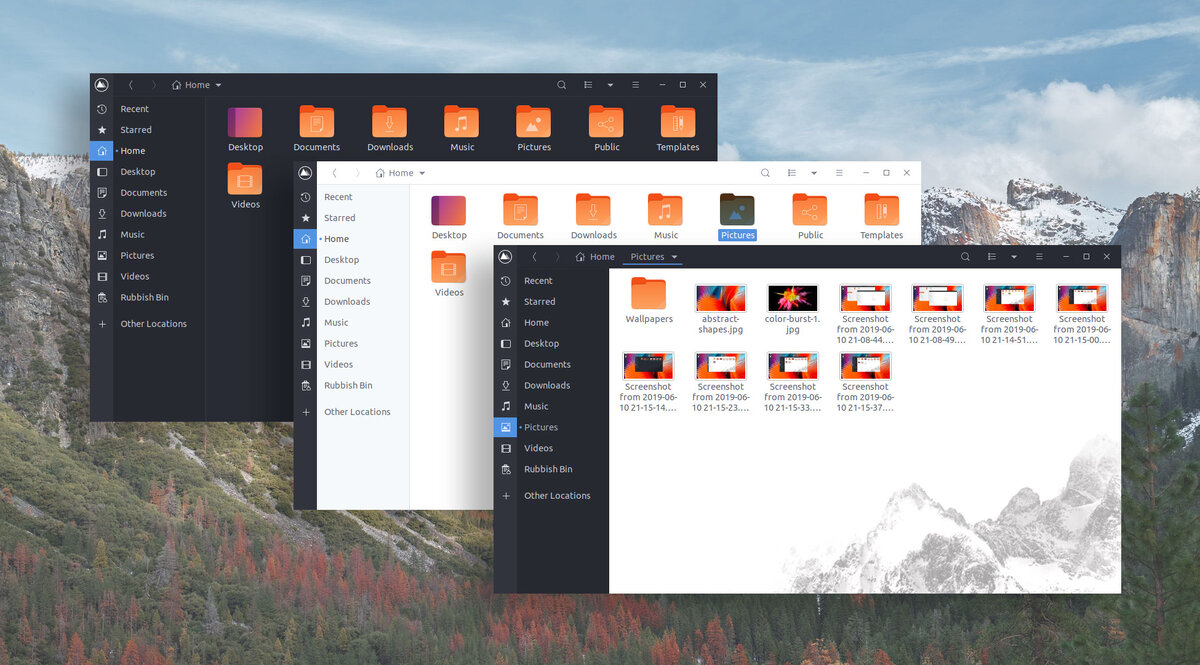The width and height of the screenshot is (1200, 665).
Task: Select highlighted Pictures sidebar icon in front window
Action: pyautogui.click(x=506, y=427)
